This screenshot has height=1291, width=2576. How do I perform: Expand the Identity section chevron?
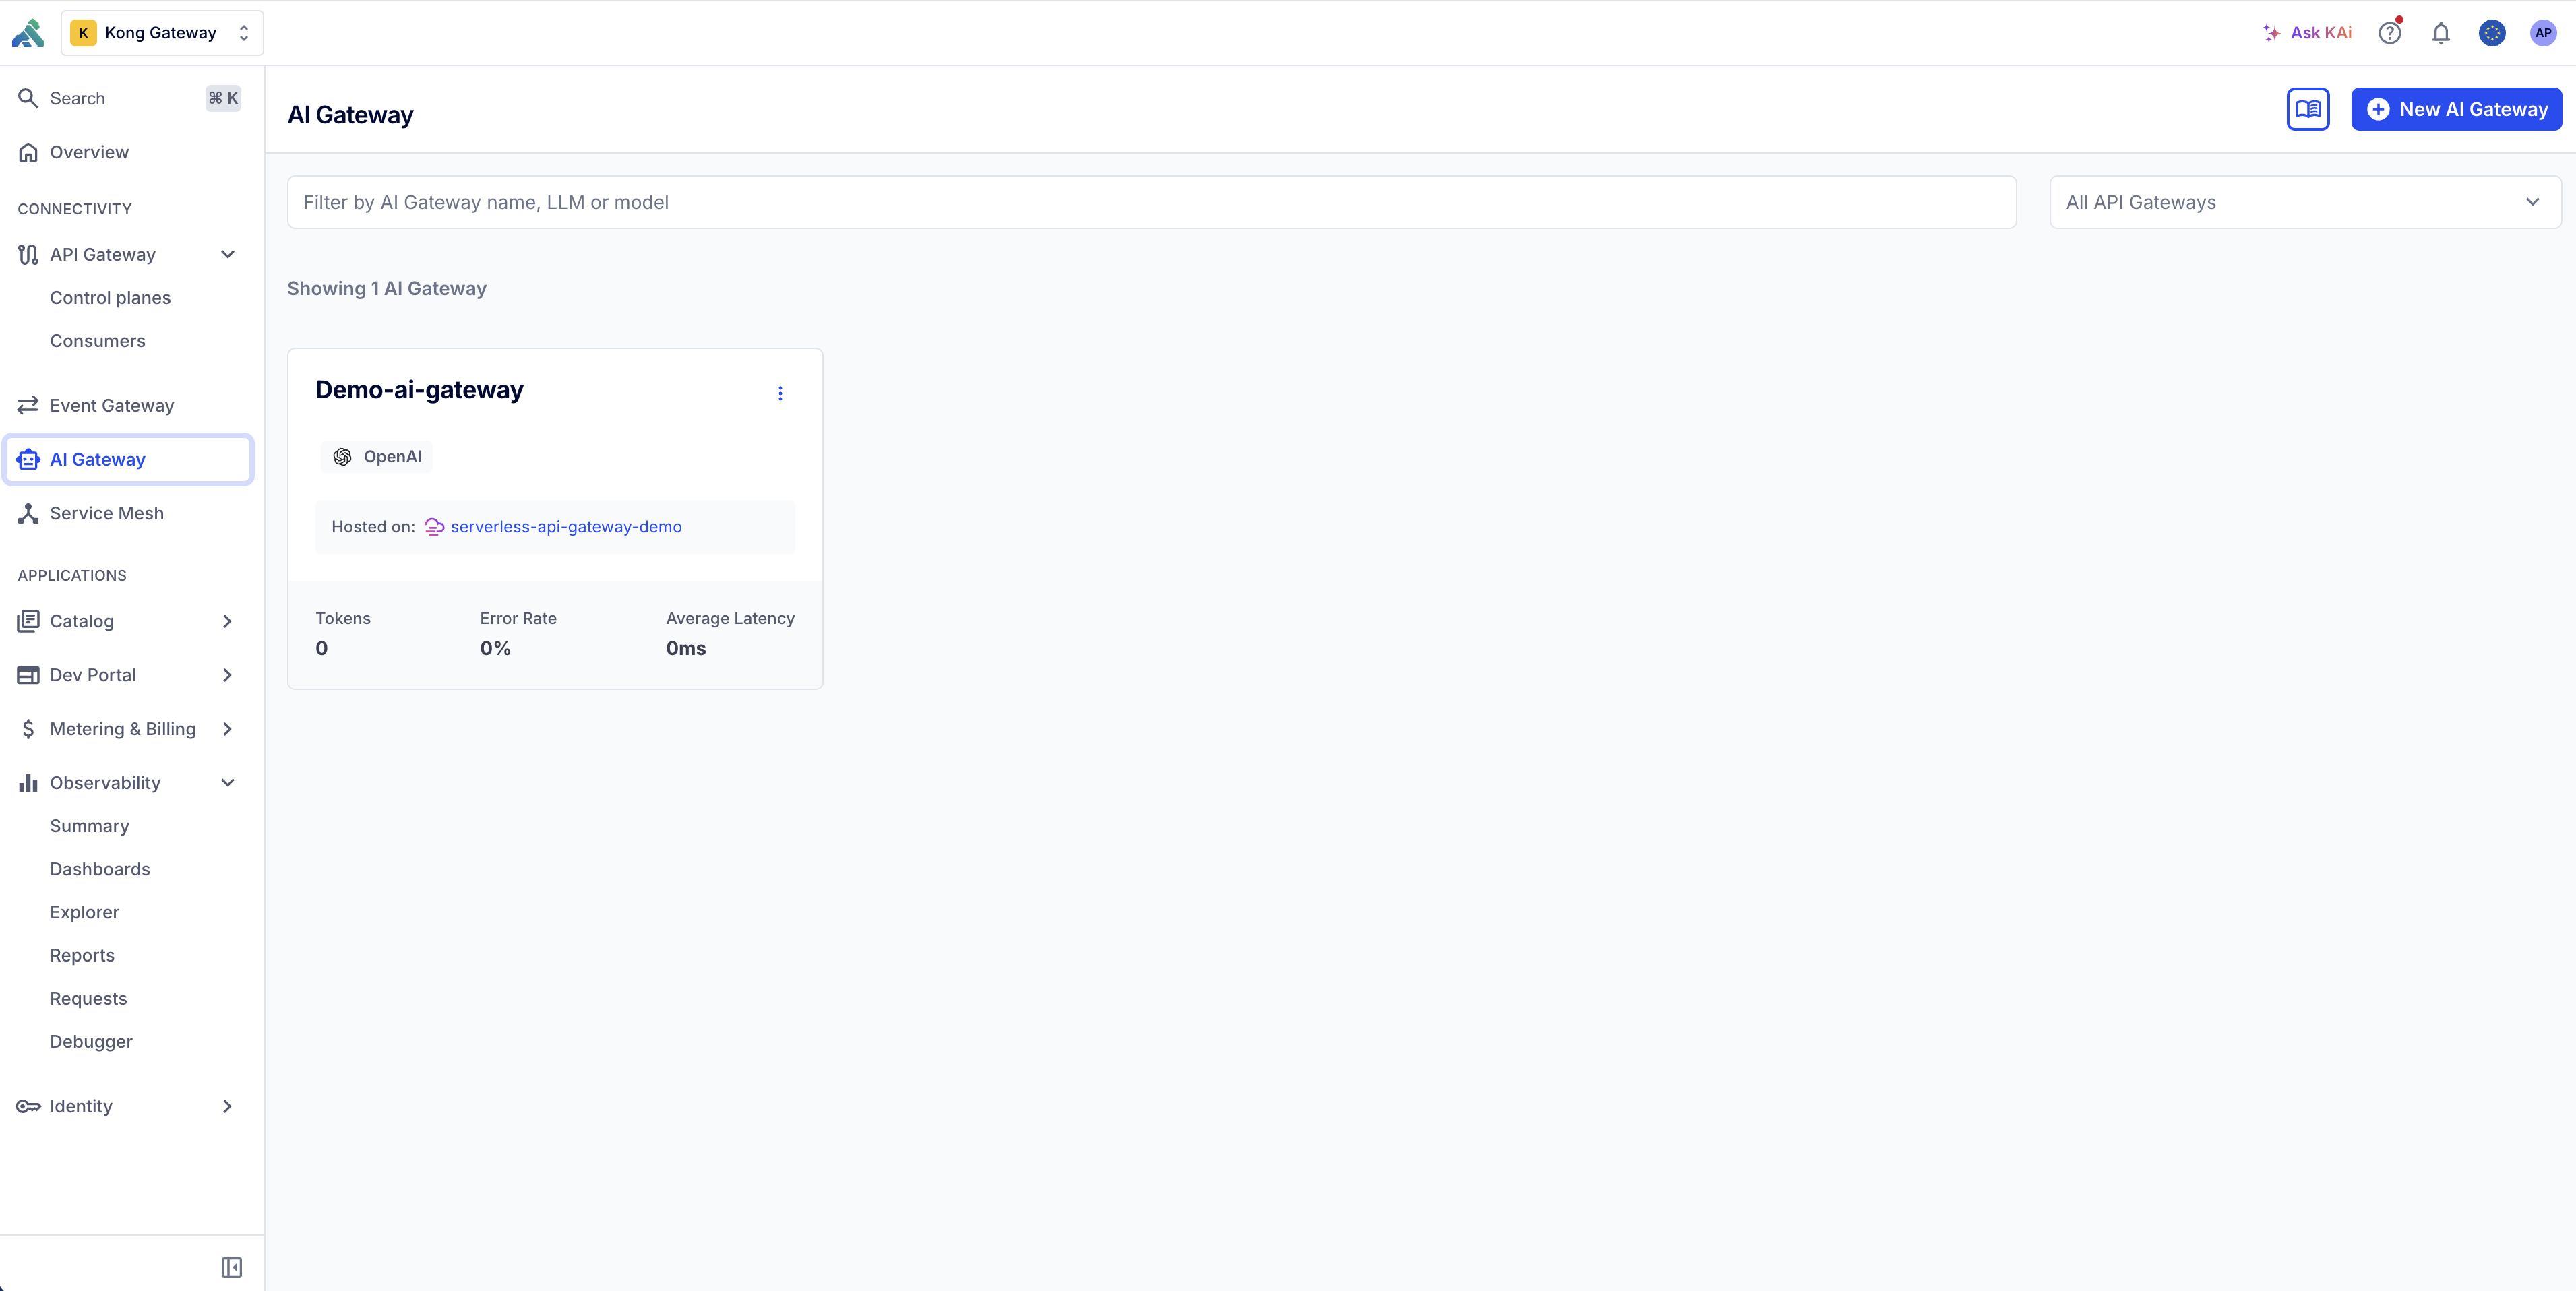228,1106
